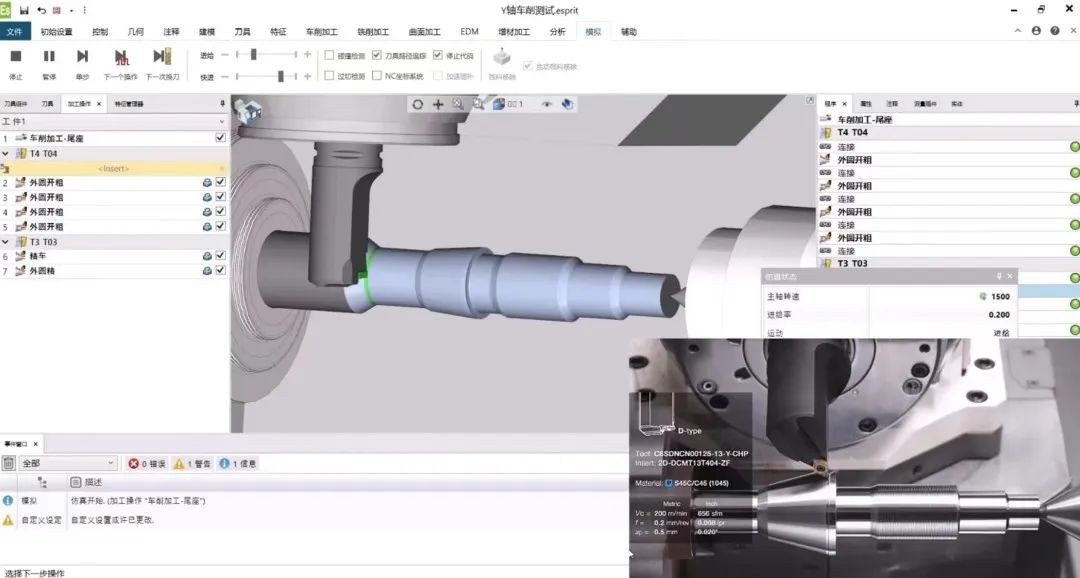Enable the 碰撞检测 collision detection checkbox
This screenshot has height=578, width=1080.
[330, 55]
